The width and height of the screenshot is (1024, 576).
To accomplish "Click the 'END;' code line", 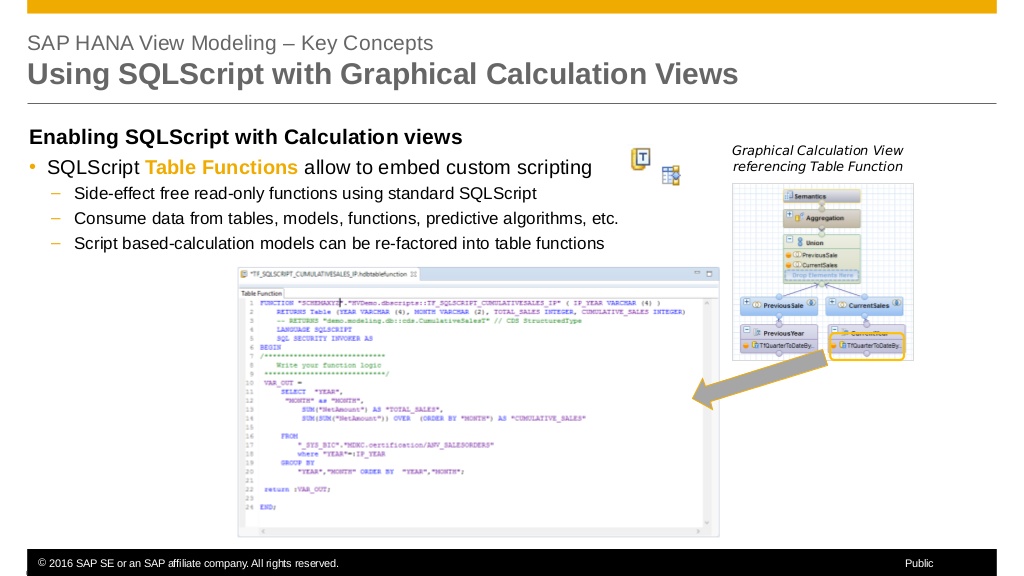I will pos(268,507).
